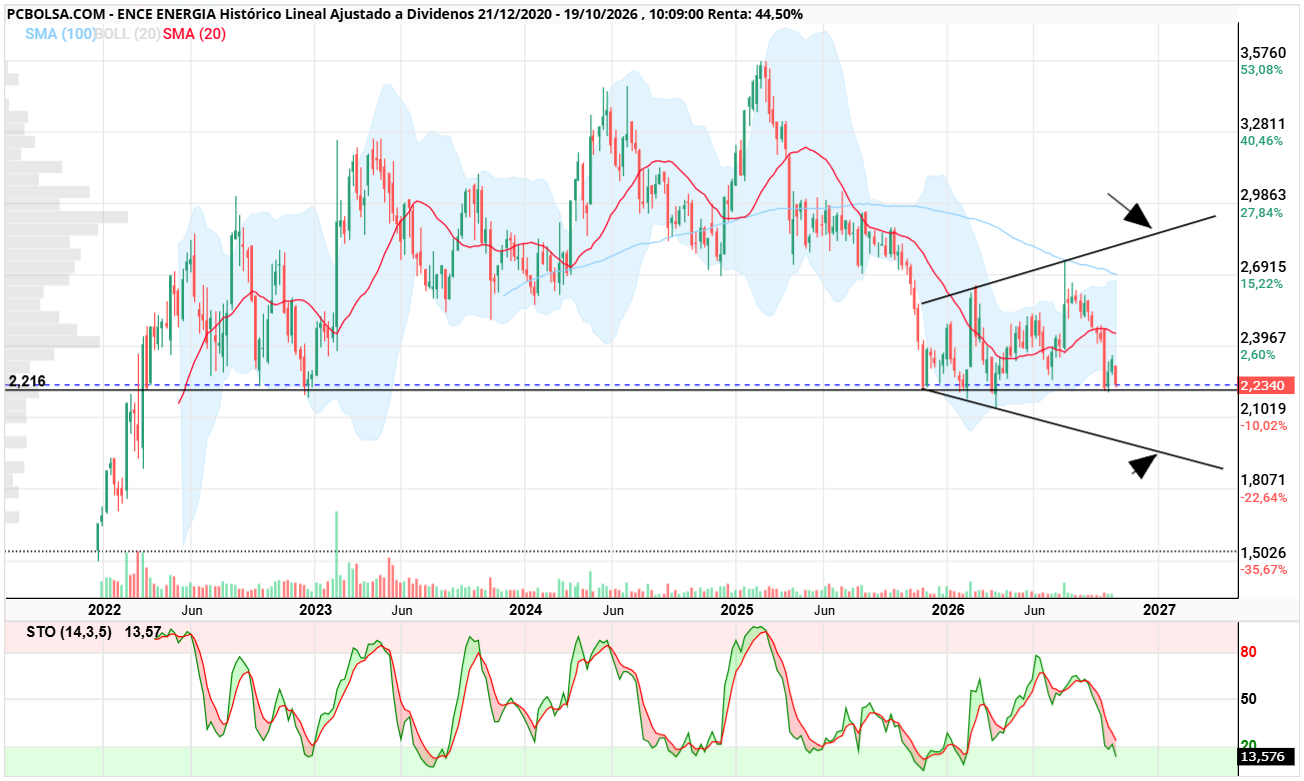Screen dimensions: 1304x781
Task: Select the red 2,2340 current price tag
Action: tap(1265, 385)
